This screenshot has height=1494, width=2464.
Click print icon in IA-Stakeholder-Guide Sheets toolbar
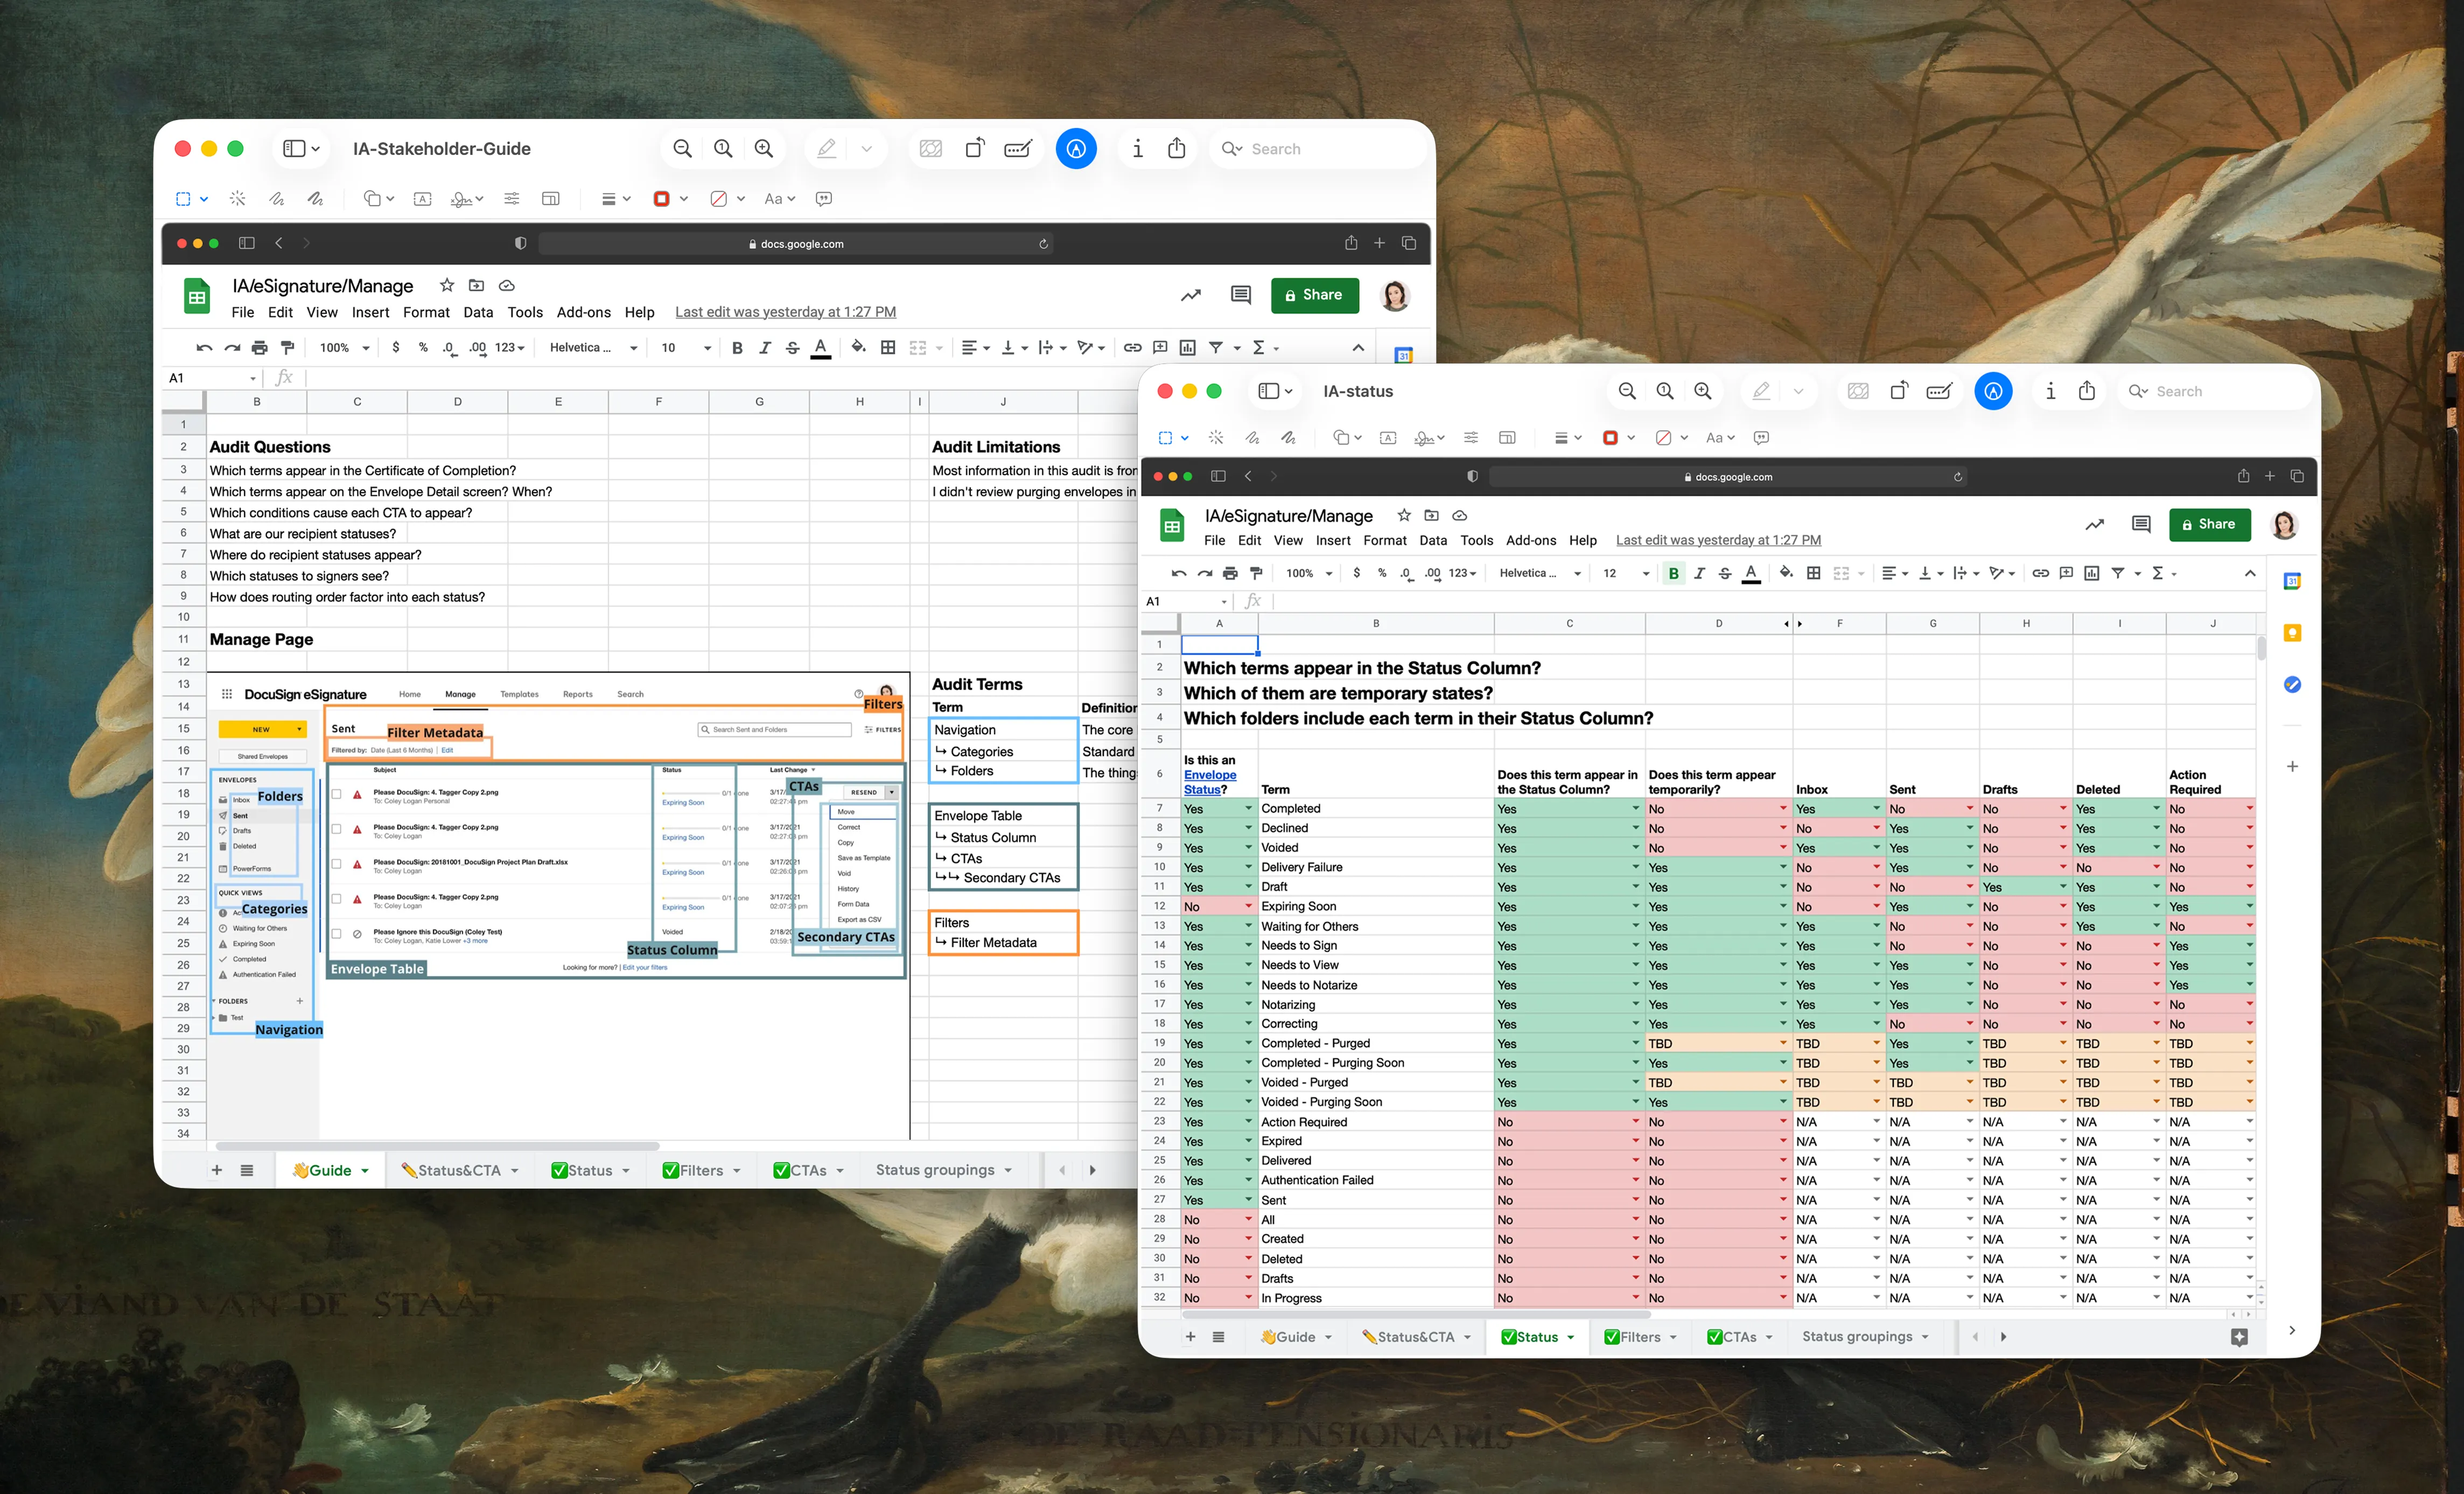click(x=260, y=348)
